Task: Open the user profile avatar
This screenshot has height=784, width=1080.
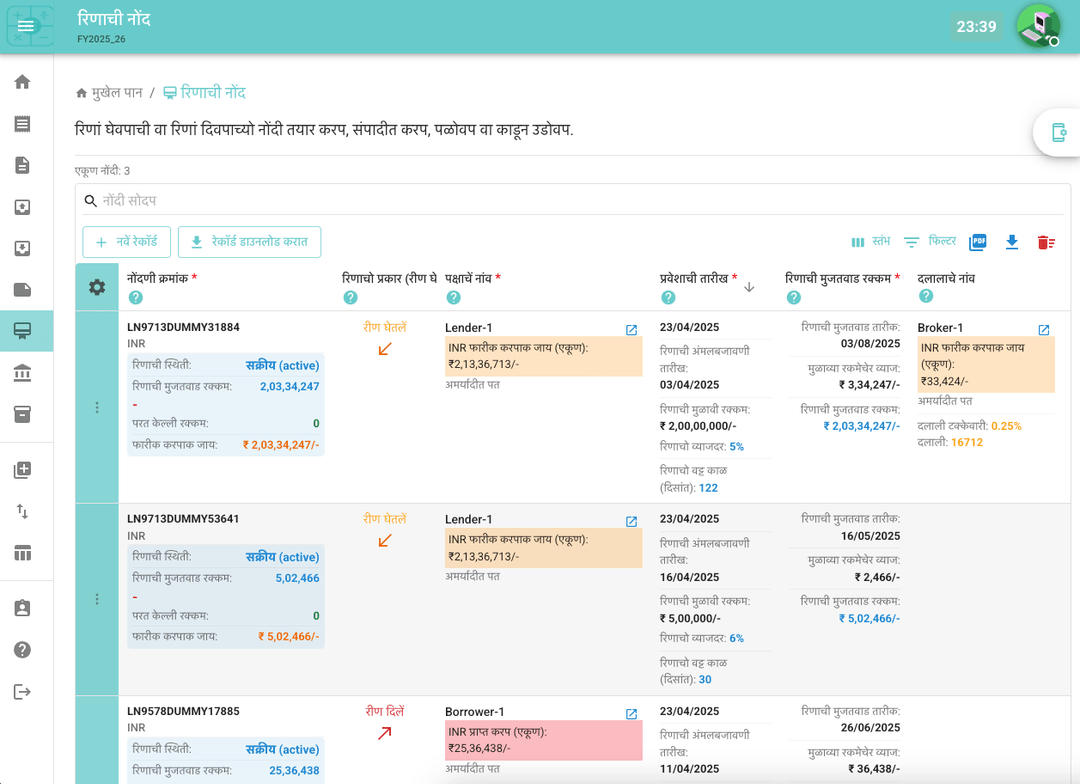Action: (x=1038, y=26)
